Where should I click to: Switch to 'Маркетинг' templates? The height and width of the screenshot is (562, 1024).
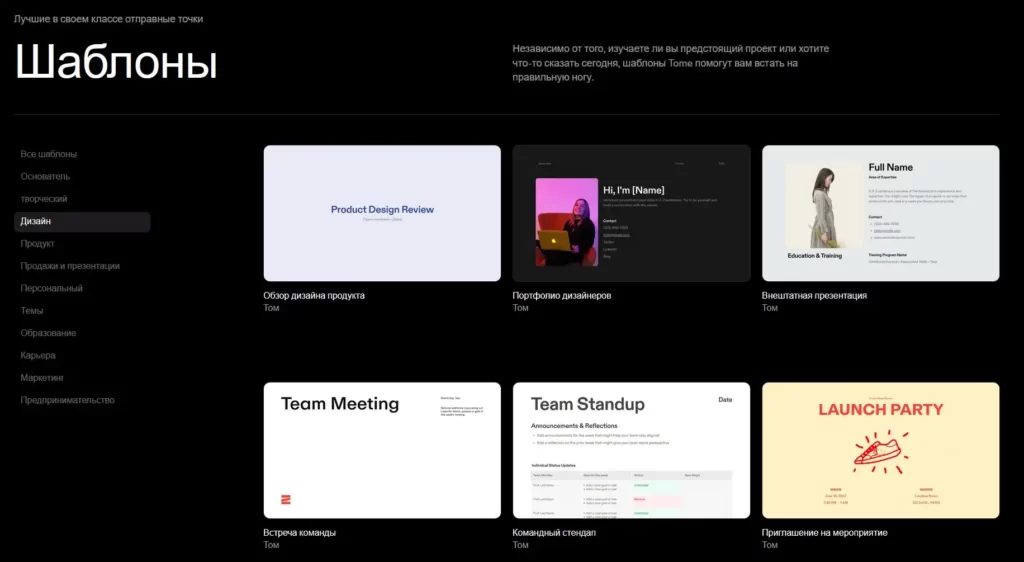(x=42, y=378)
